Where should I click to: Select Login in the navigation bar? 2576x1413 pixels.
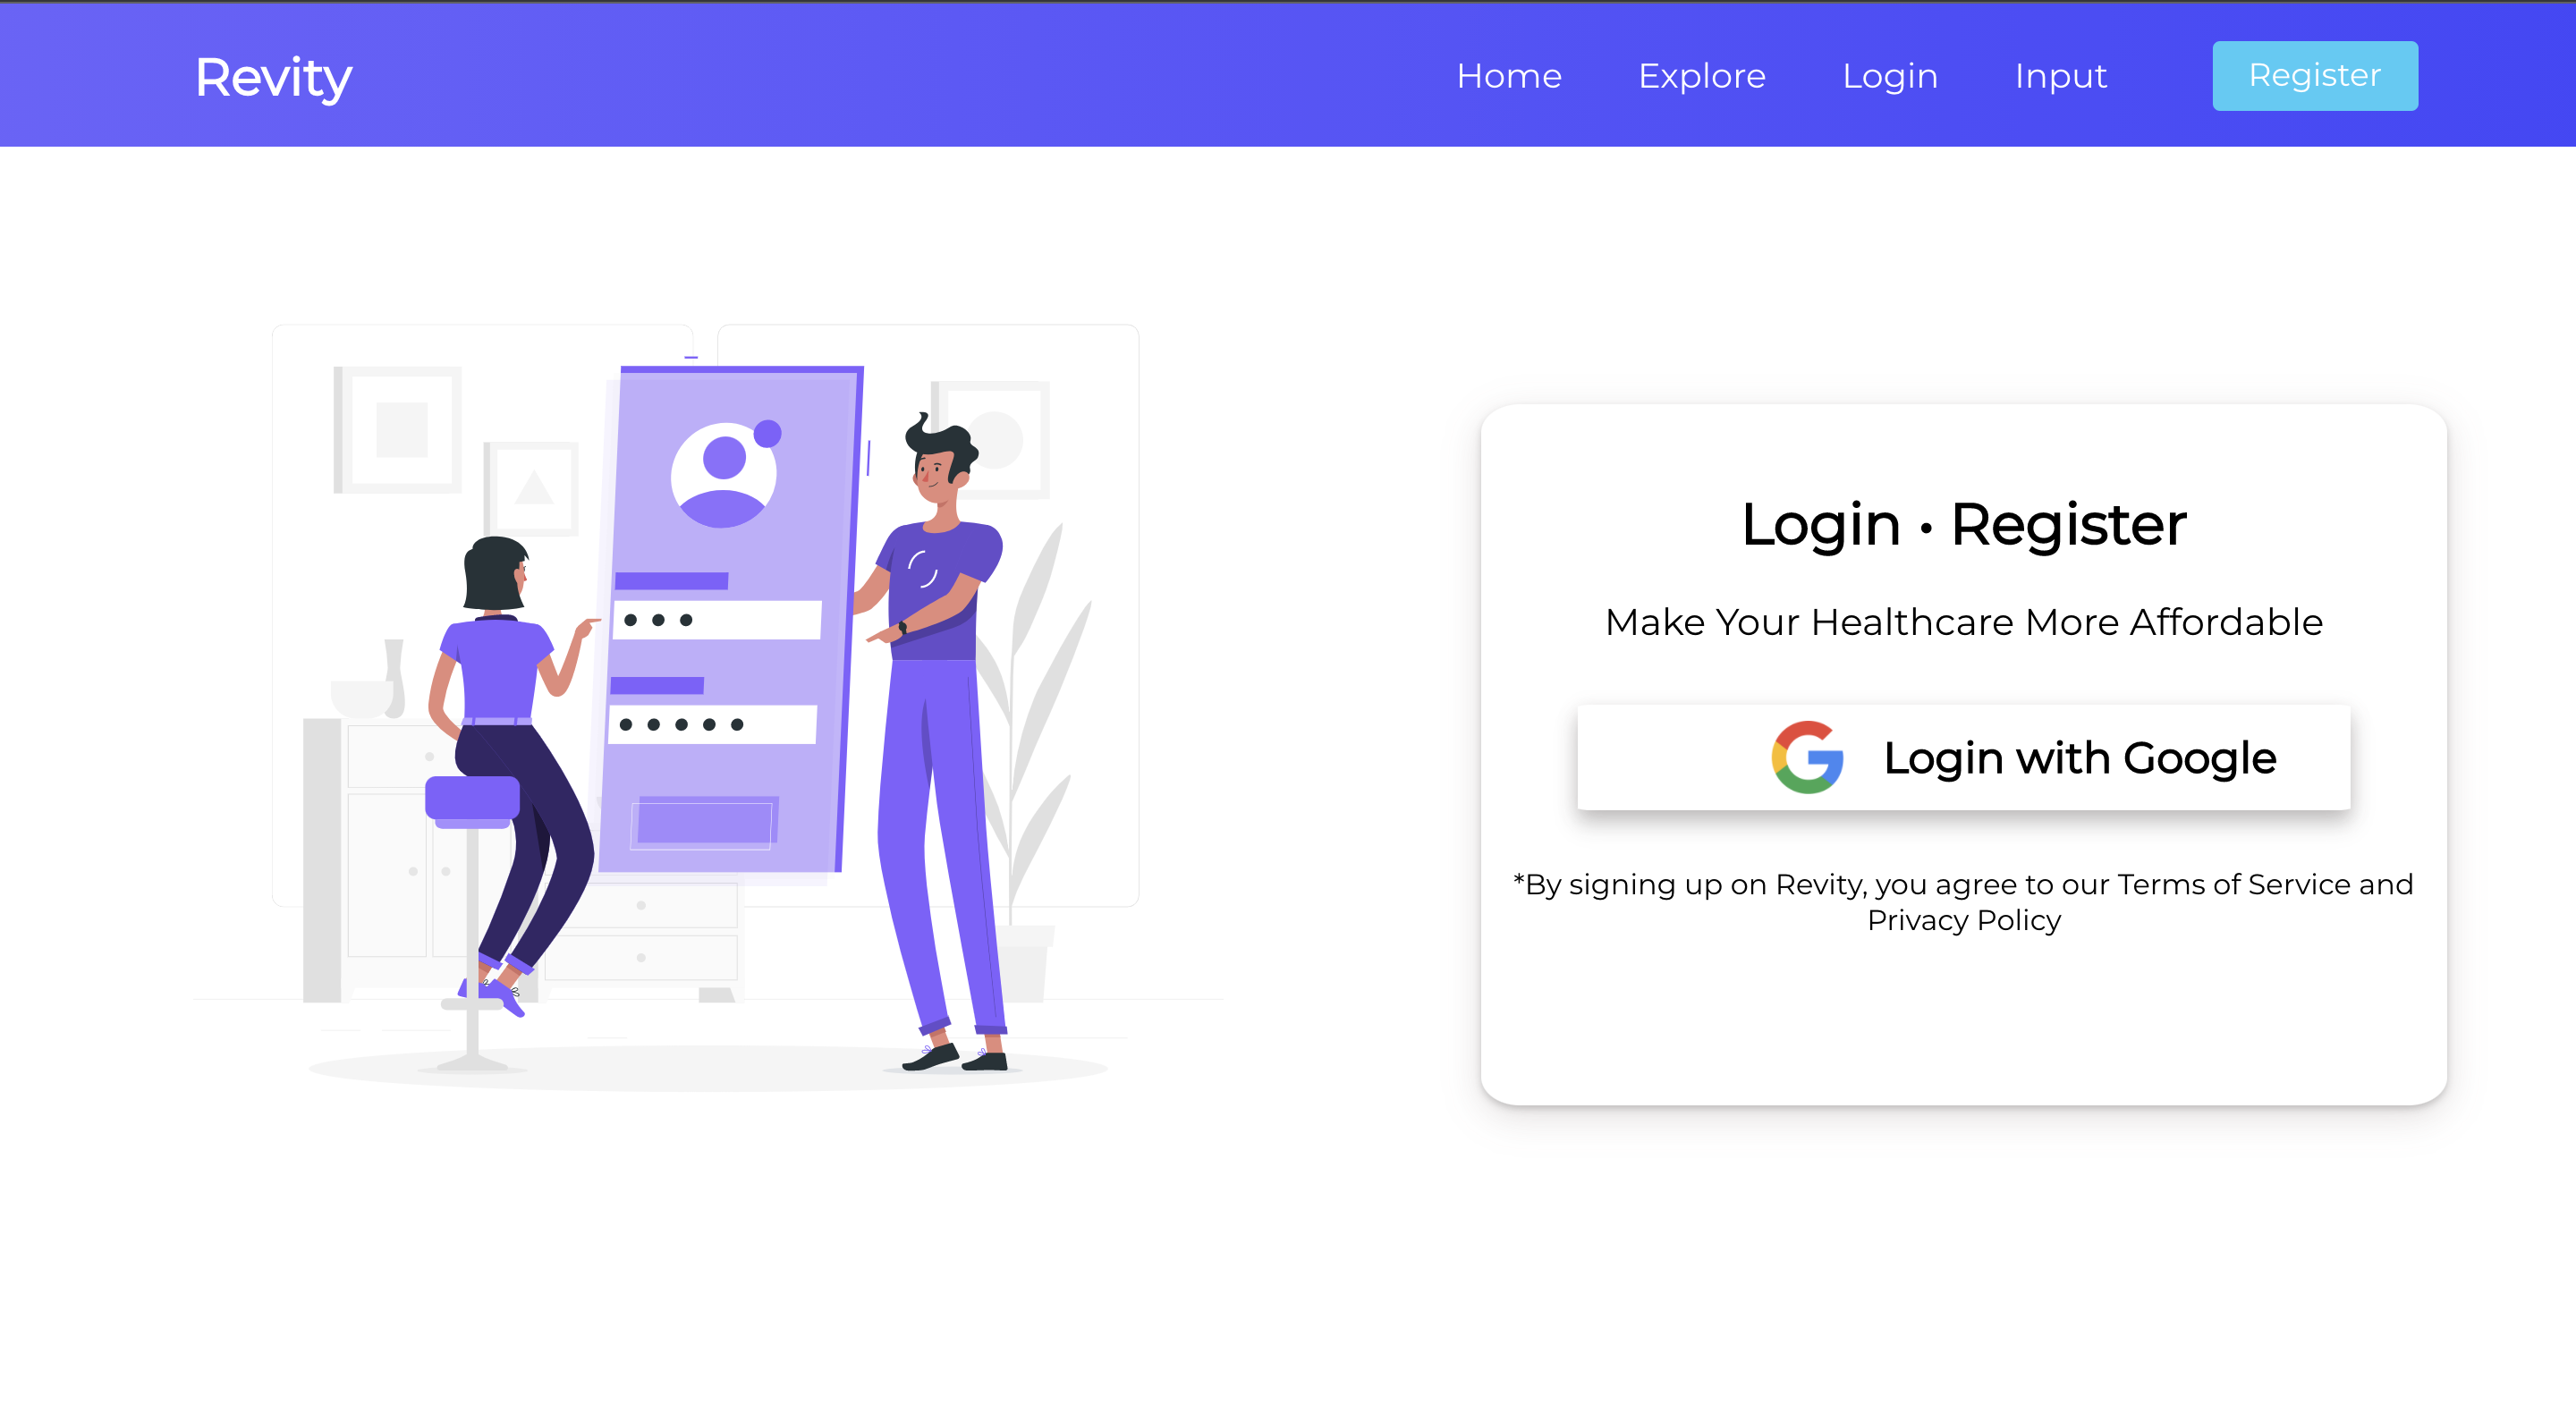point(1890,76)
